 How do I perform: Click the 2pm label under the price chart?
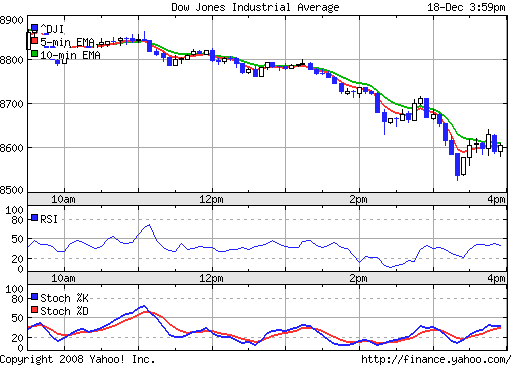[x=358, y=199]
